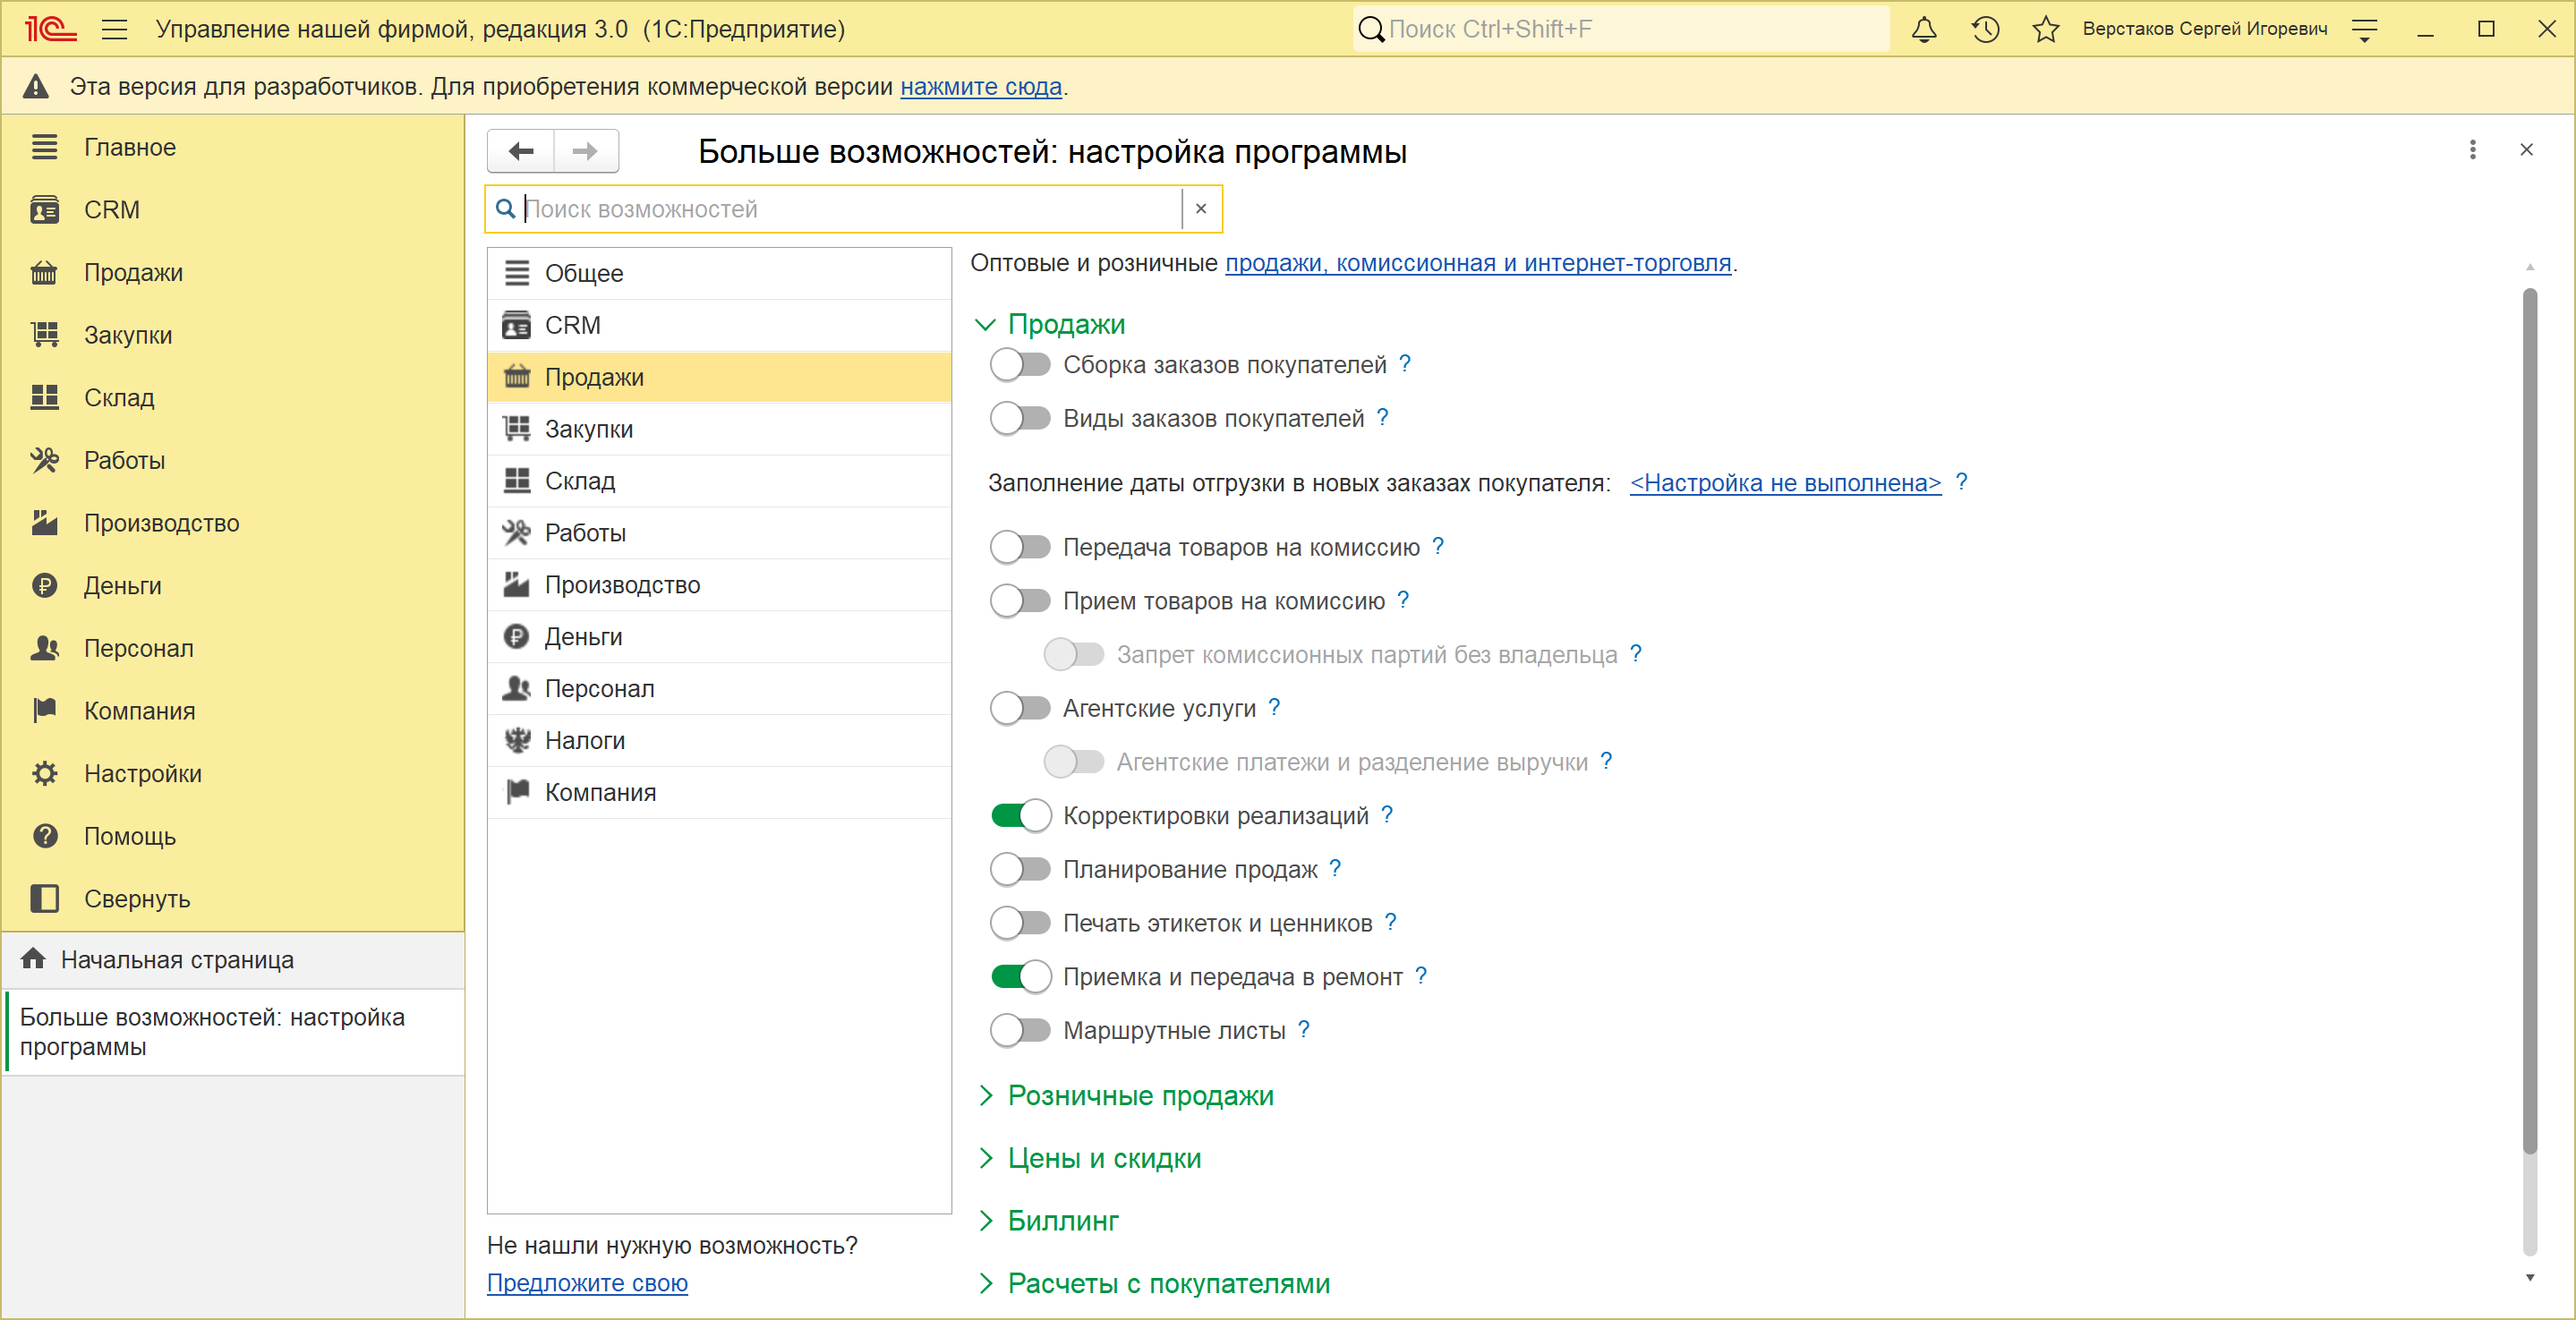Show help for Виды заказов покупателей
The image size is (2576, 1320).
coord(1383,418)
